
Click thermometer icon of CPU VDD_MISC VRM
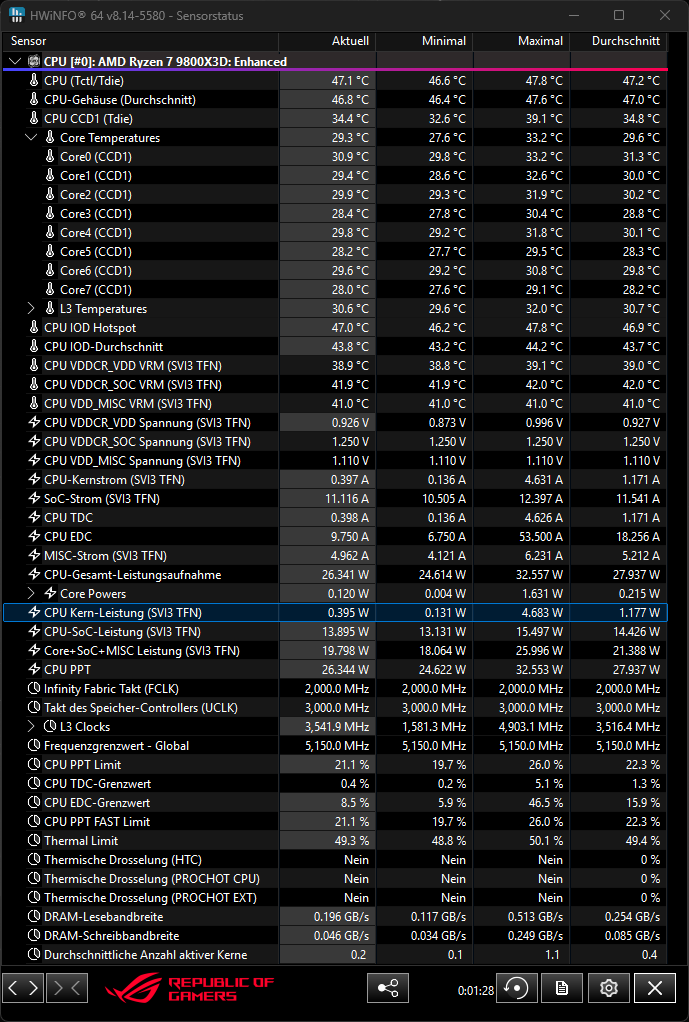point(35,403)
